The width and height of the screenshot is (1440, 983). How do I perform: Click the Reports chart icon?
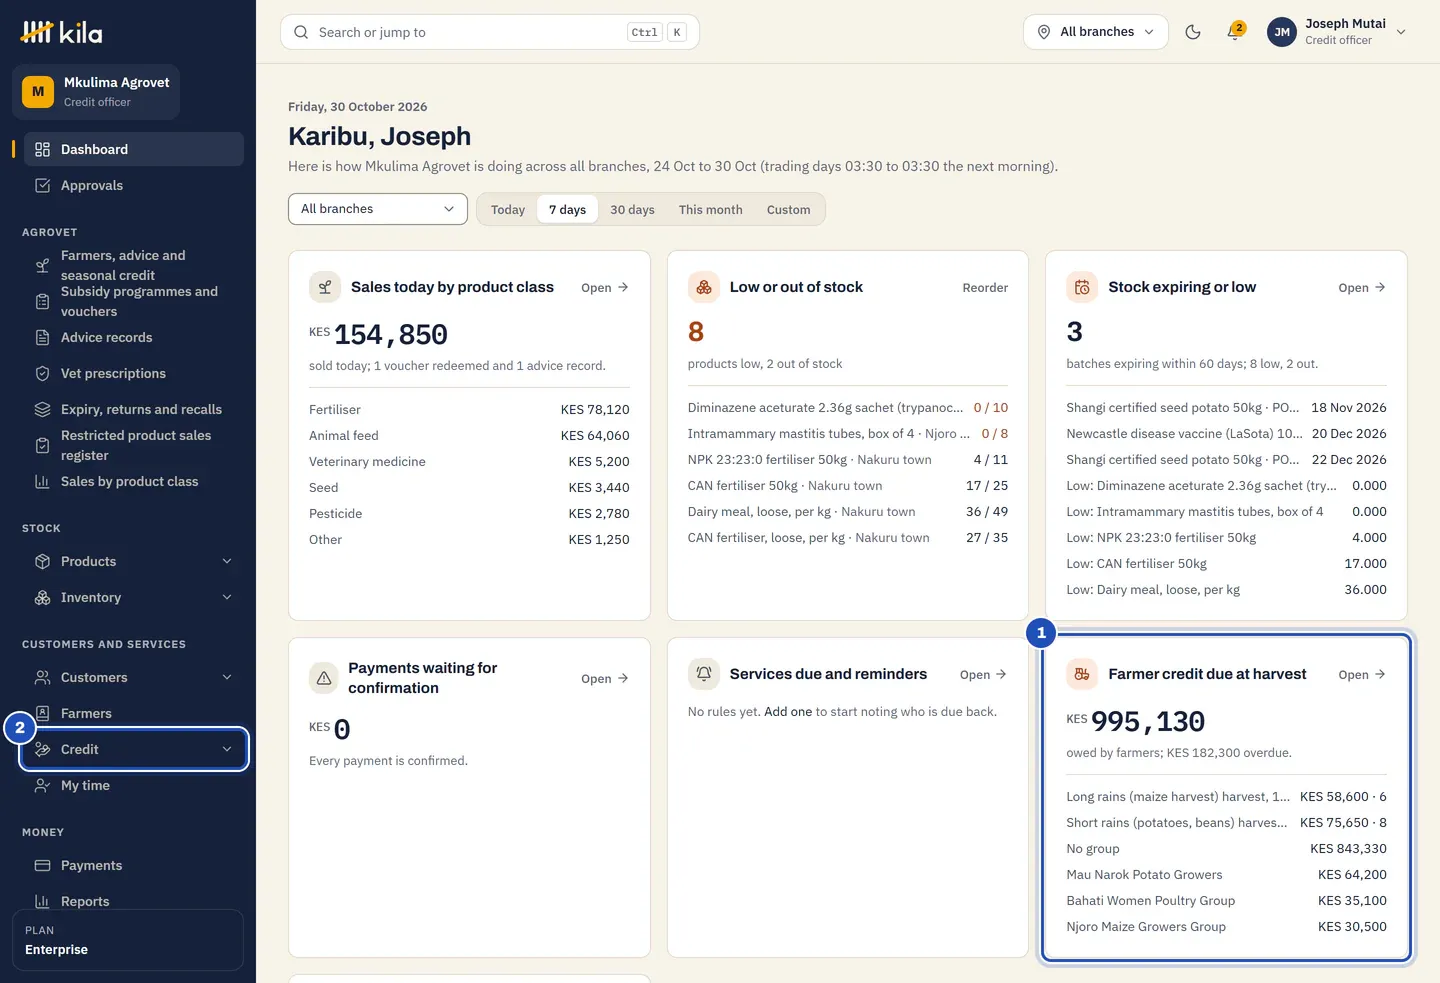42,901
